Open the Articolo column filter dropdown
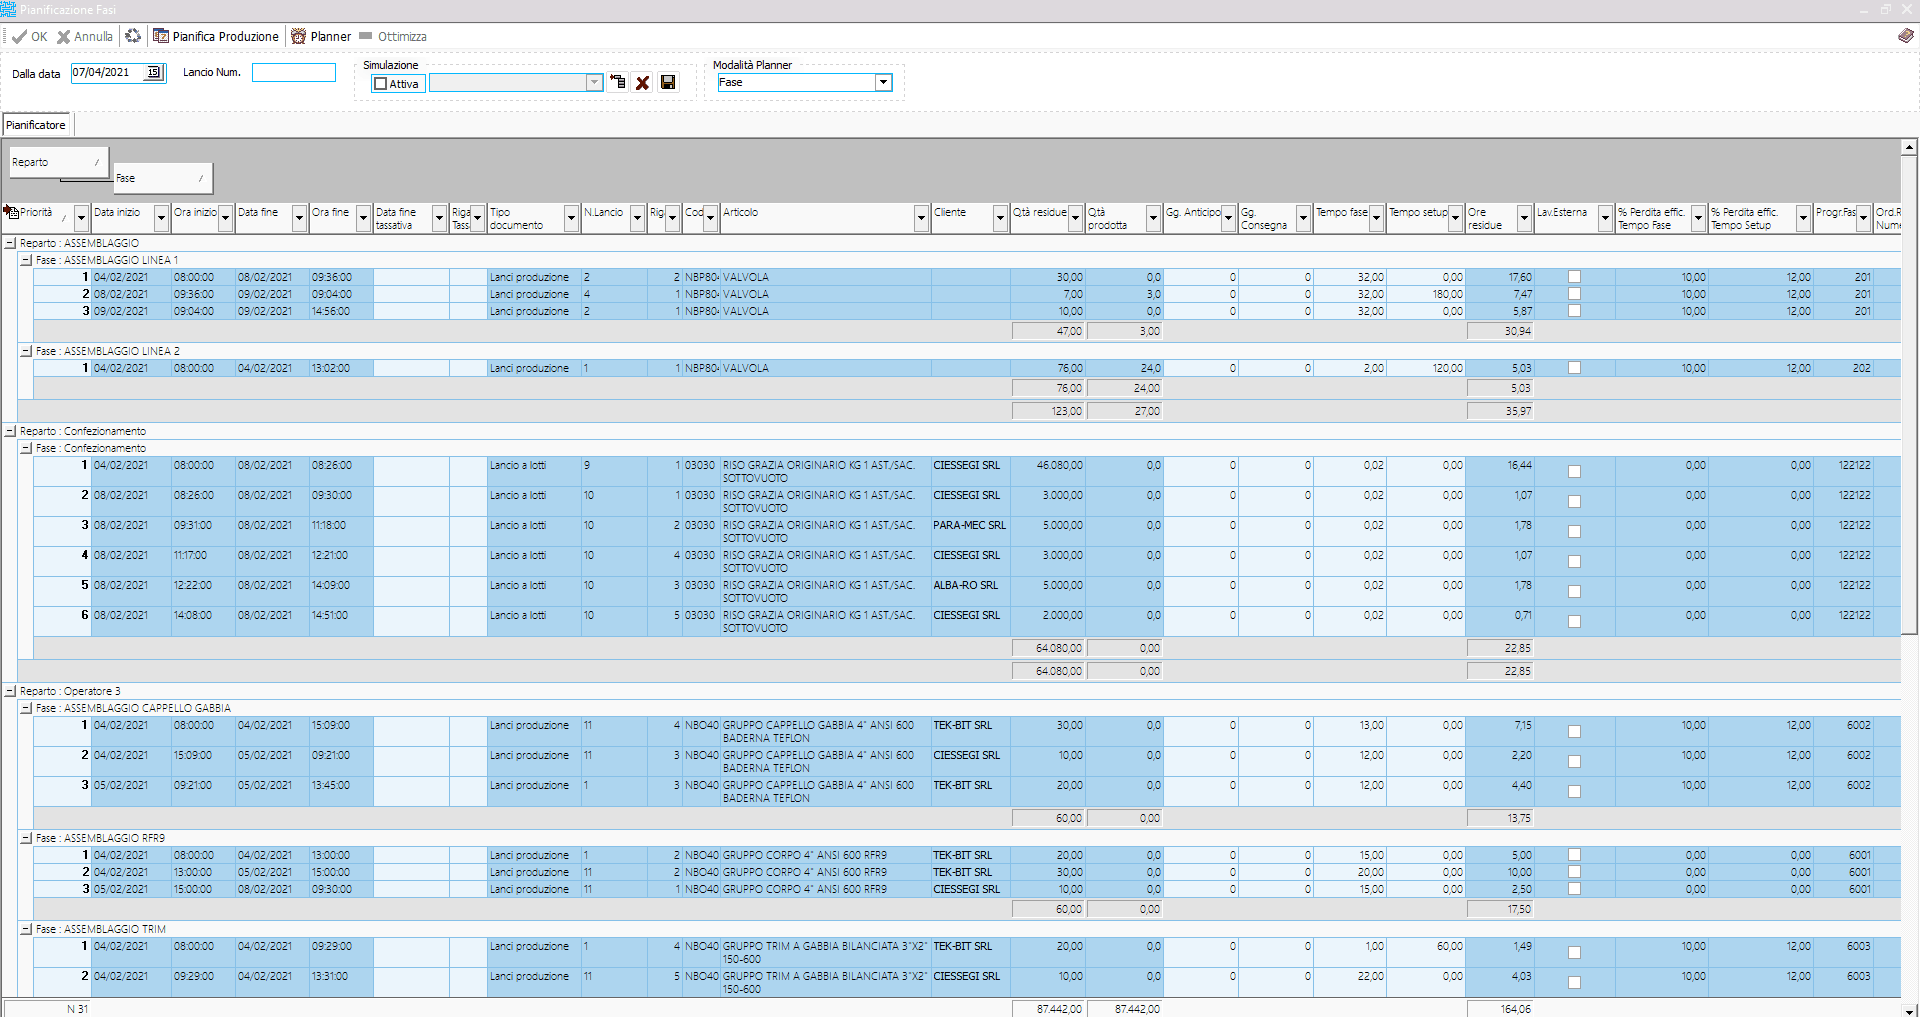Image resolution: width=1920 pixels, height=1017 pixels. pyautogui.click(x=921, y=218)
